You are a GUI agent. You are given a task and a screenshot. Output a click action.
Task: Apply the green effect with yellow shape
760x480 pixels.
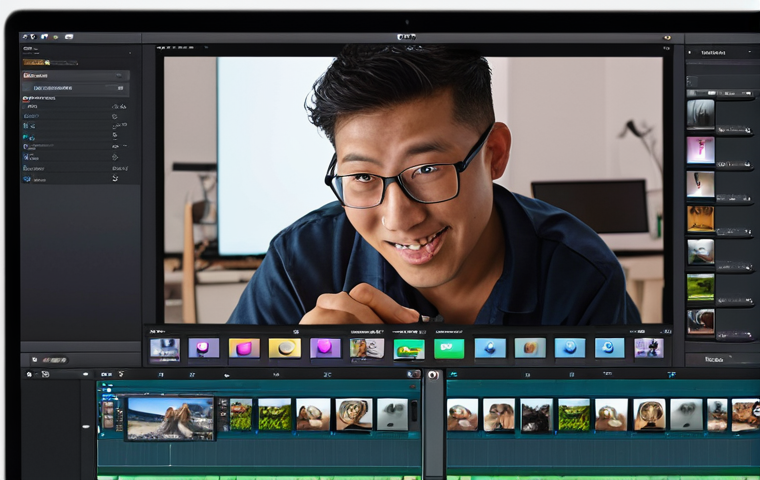coord(409,349)
